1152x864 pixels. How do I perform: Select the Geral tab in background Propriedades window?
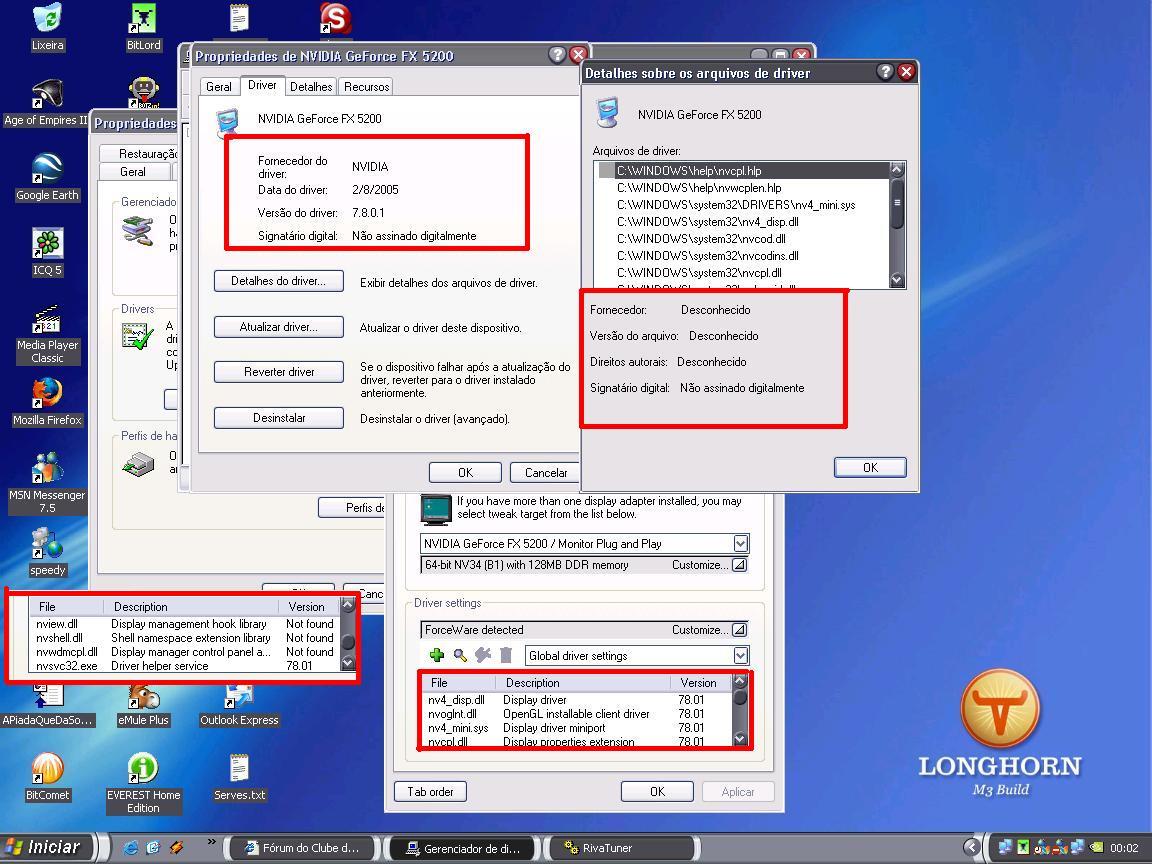pyautogui.click(x=133, y=172)
